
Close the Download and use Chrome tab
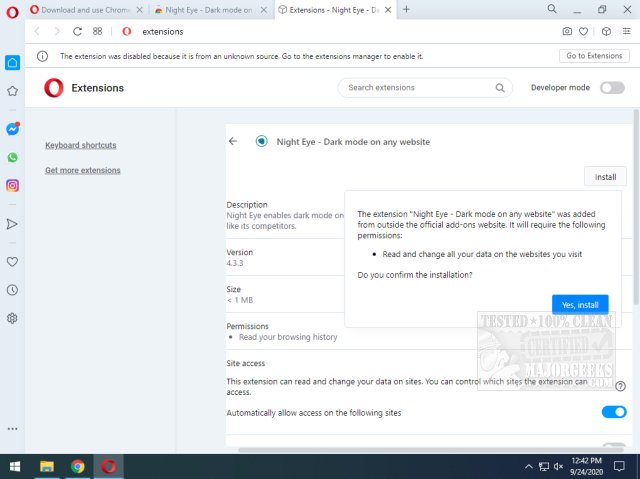140,10
